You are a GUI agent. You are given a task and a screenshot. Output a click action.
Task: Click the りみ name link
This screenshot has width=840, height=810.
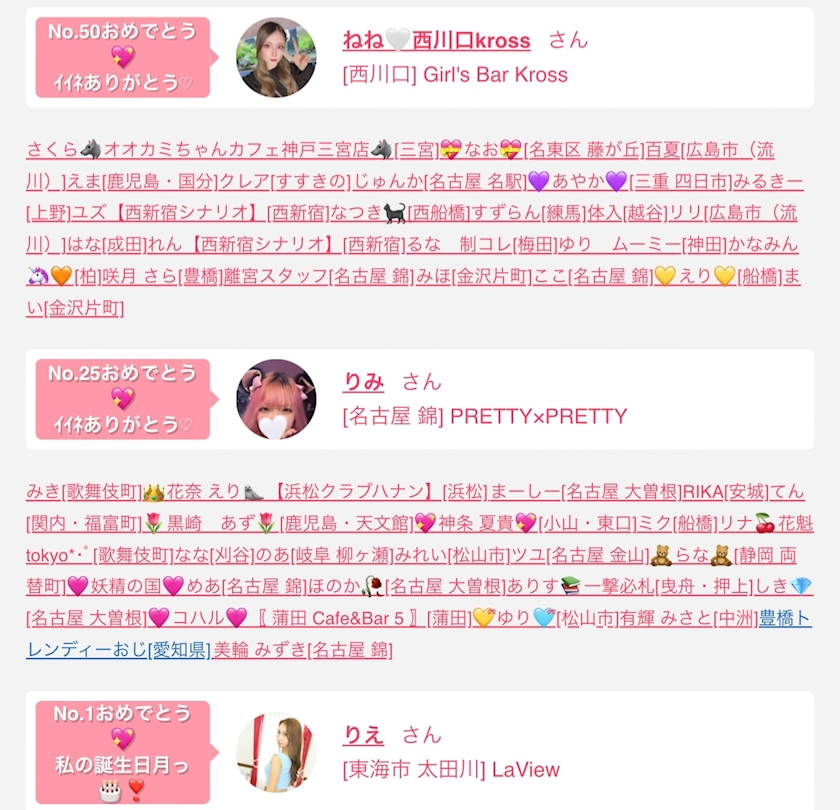click(364, 382)
